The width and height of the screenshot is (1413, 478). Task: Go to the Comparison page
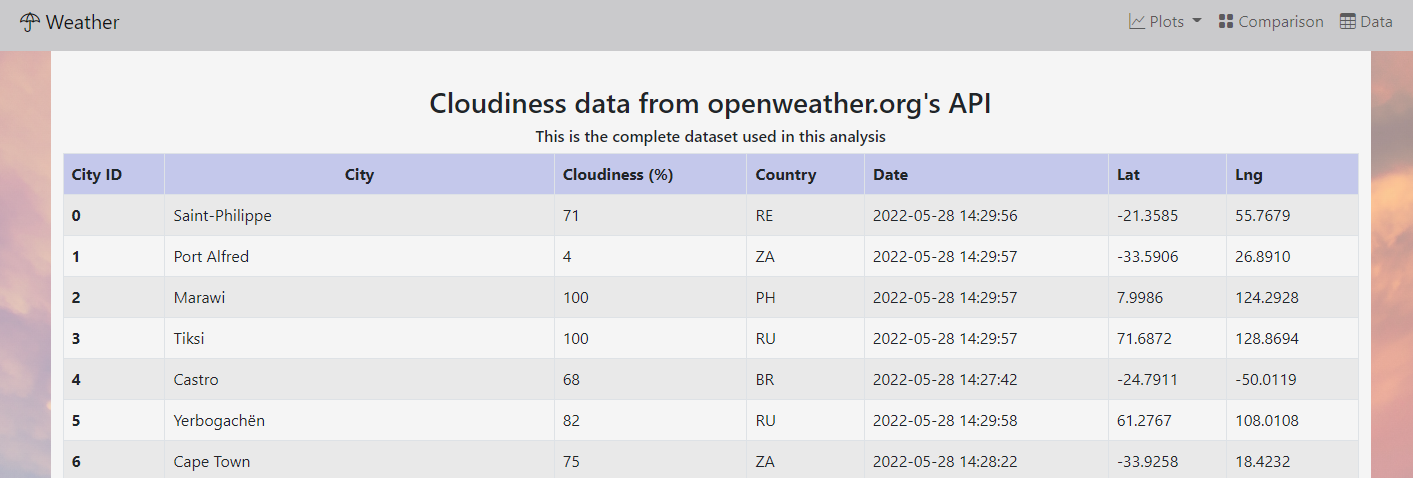1271,21
